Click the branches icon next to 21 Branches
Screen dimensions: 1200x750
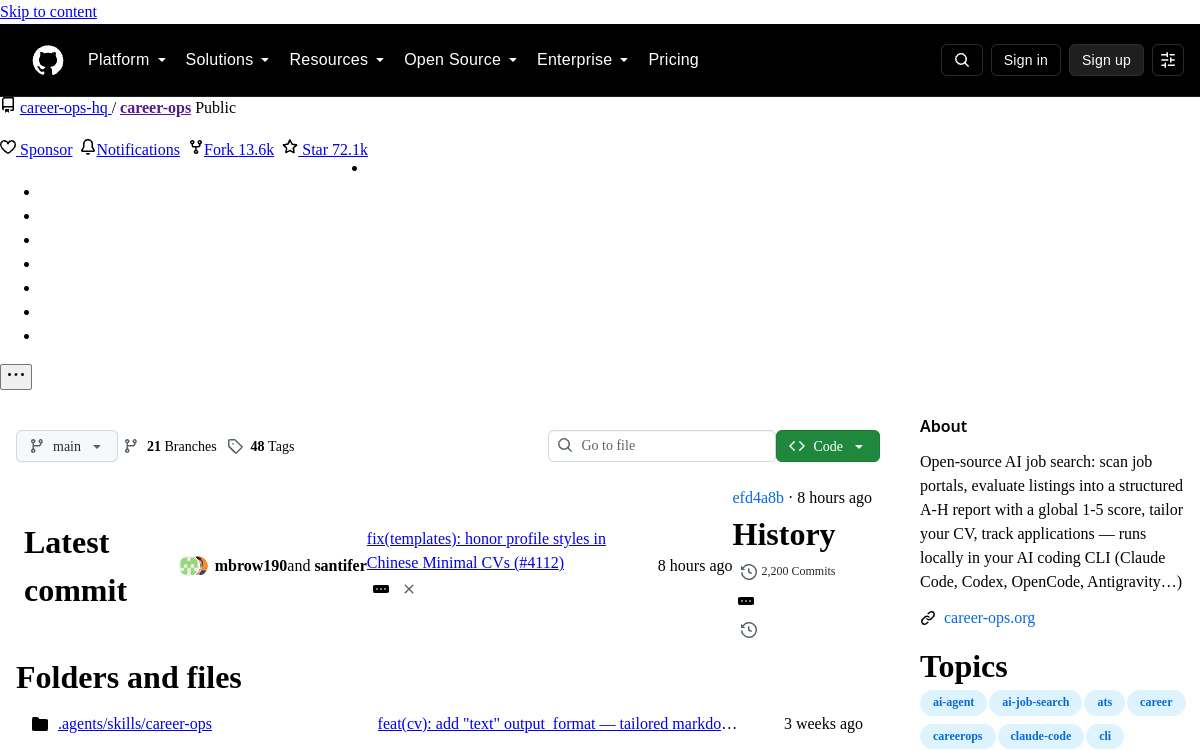coord(131,446)
